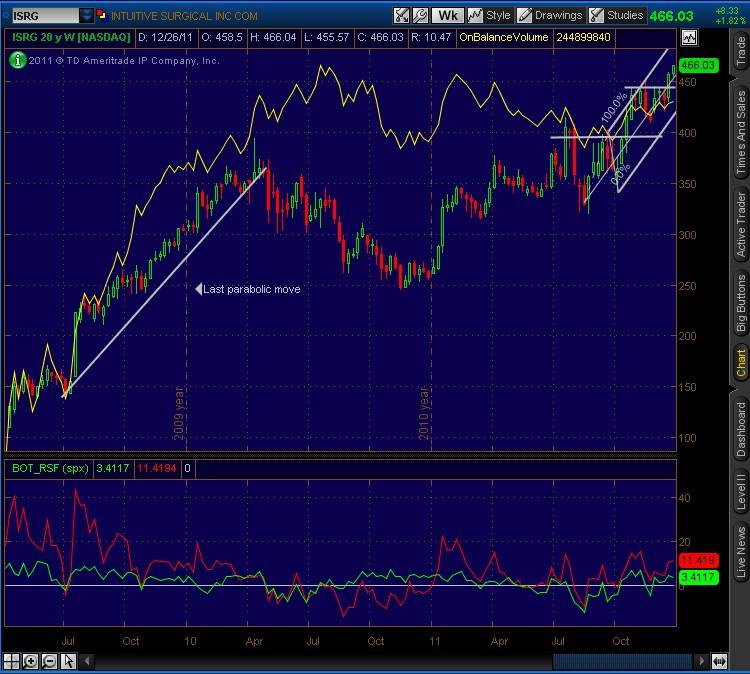Click the C: 466.03 close value

380,37
